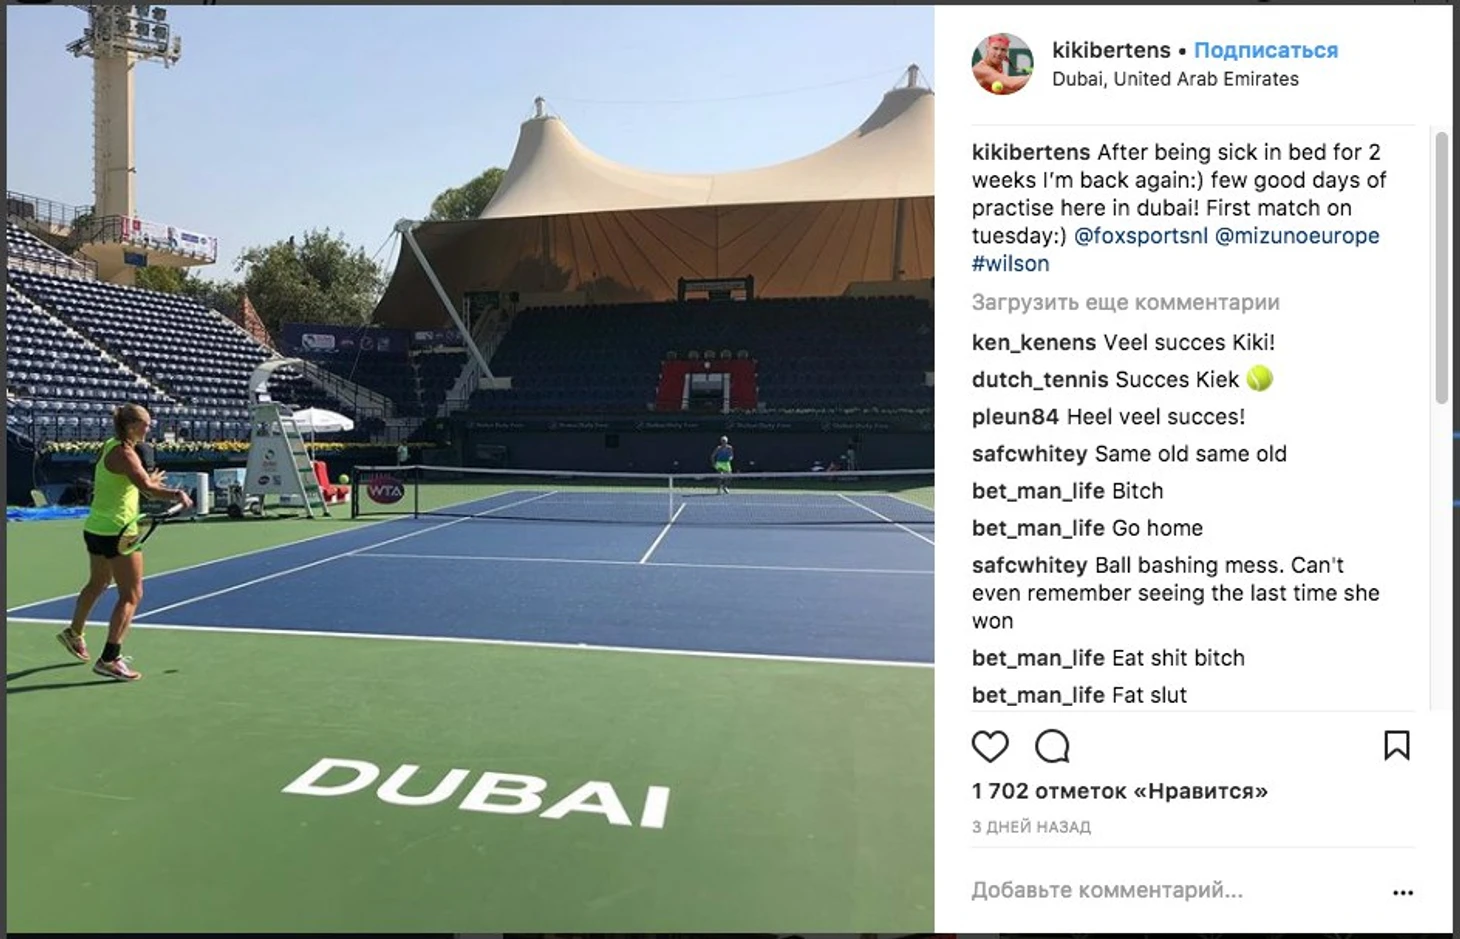Open #wilson hashtag link

[1010, 264]
